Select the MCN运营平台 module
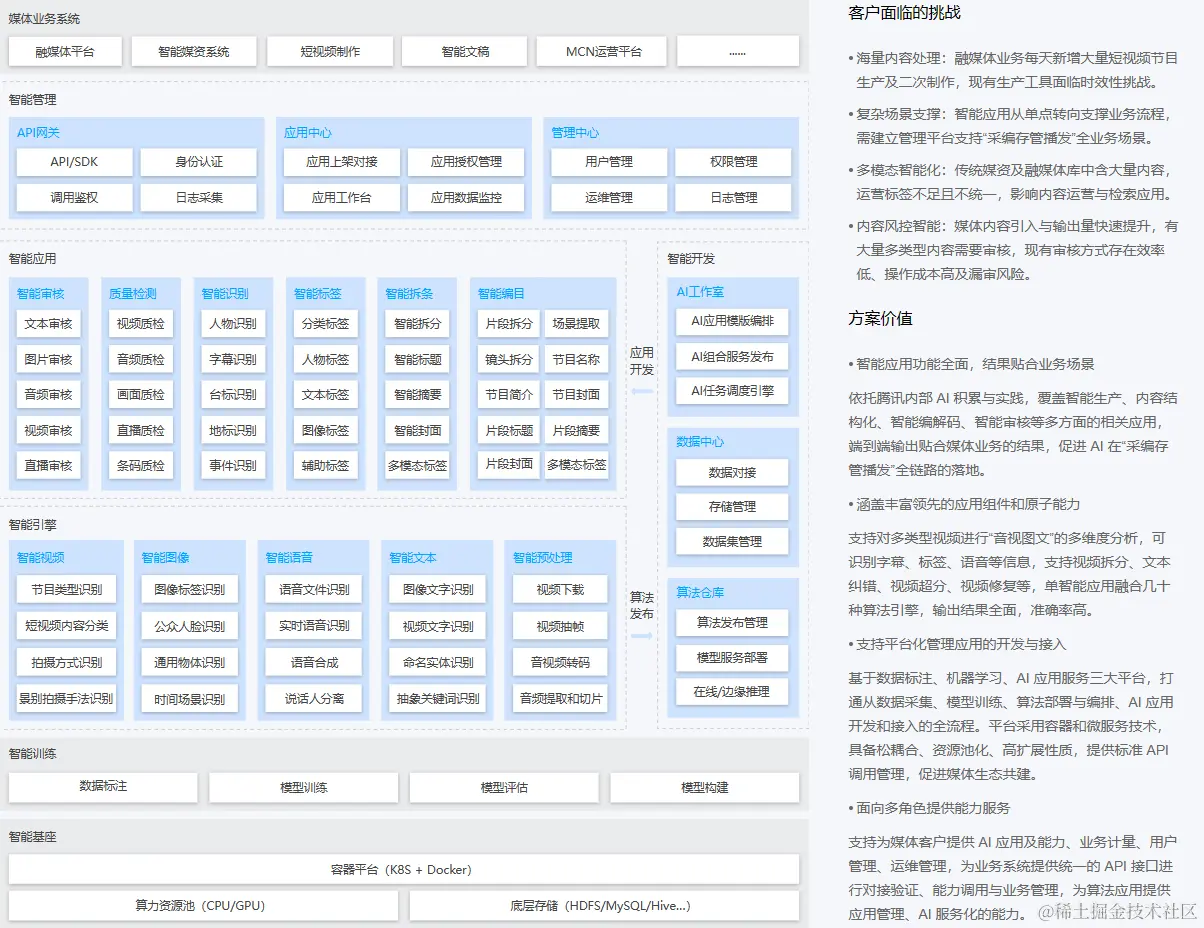The image size is (1204, 928). (602, 51)
